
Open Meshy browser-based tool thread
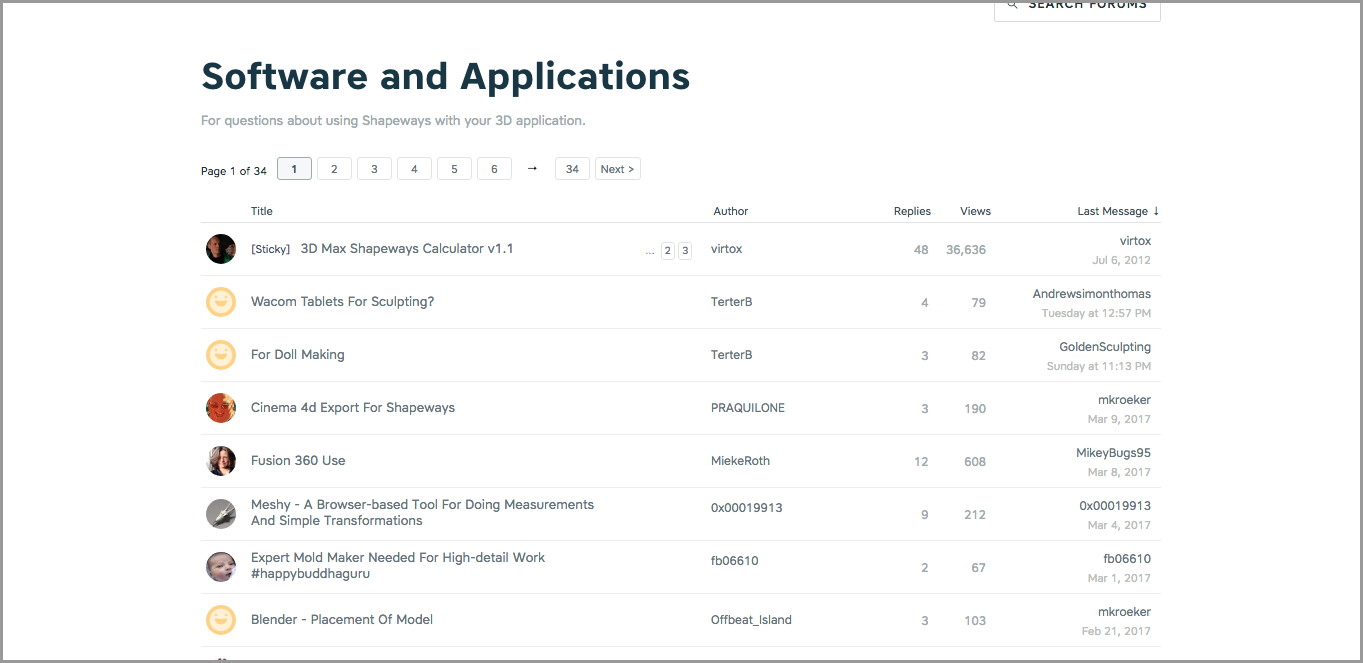tap(422, 512)
